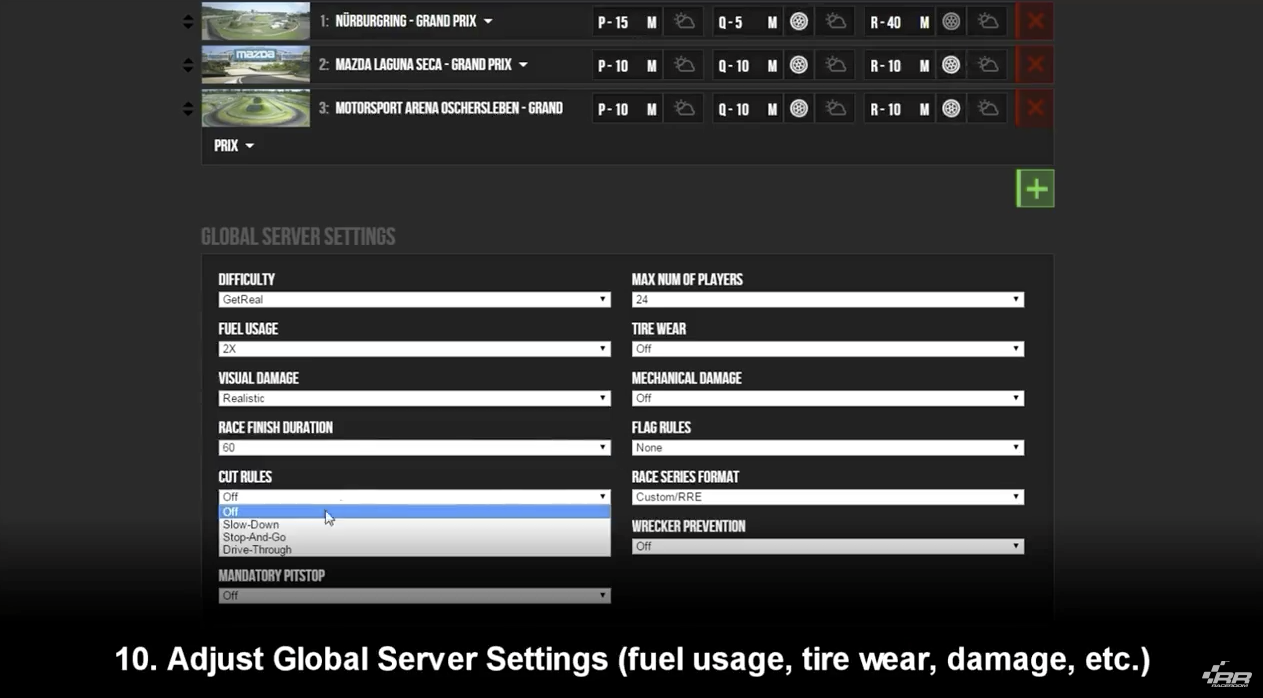Open Mandatory Pitstop dropdown
This screenshot has width=1263, height=698.
pos(414,595)
